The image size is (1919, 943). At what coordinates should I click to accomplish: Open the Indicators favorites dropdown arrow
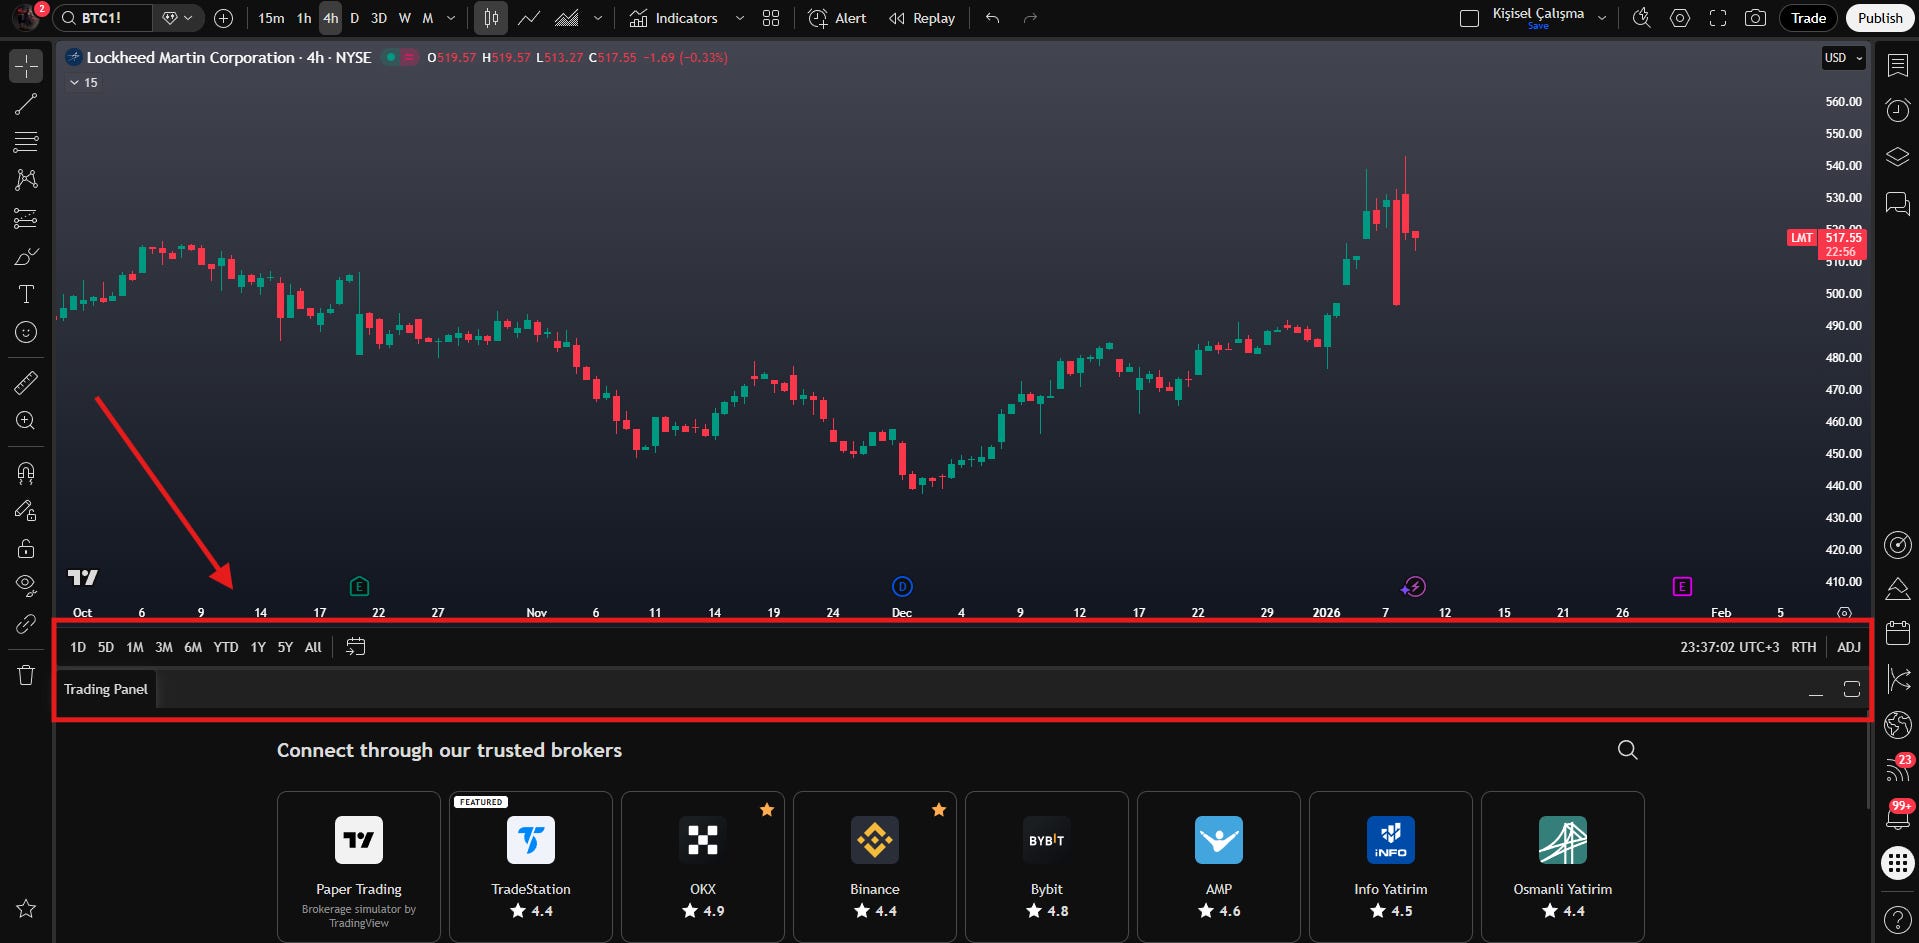pos(740,18)
